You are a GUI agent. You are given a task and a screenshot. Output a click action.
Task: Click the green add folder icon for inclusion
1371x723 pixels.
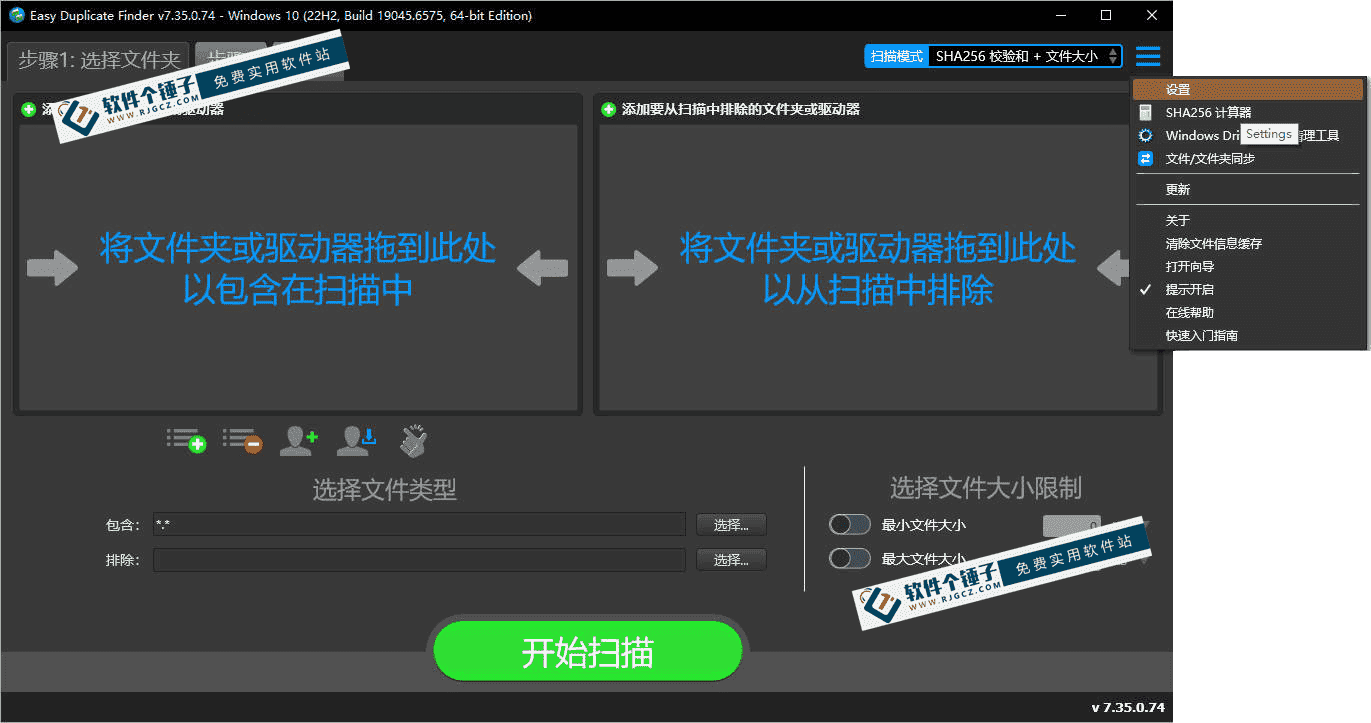click(27, 108)
